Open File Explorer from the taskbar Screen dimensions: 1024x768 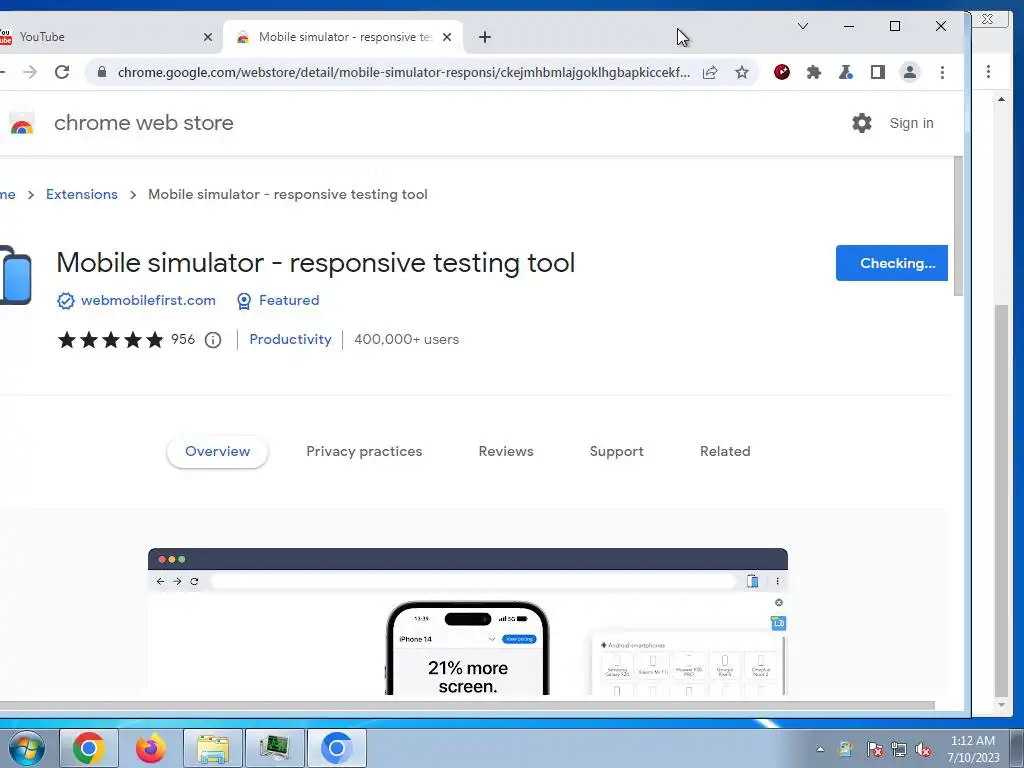[x=213, y=748]
